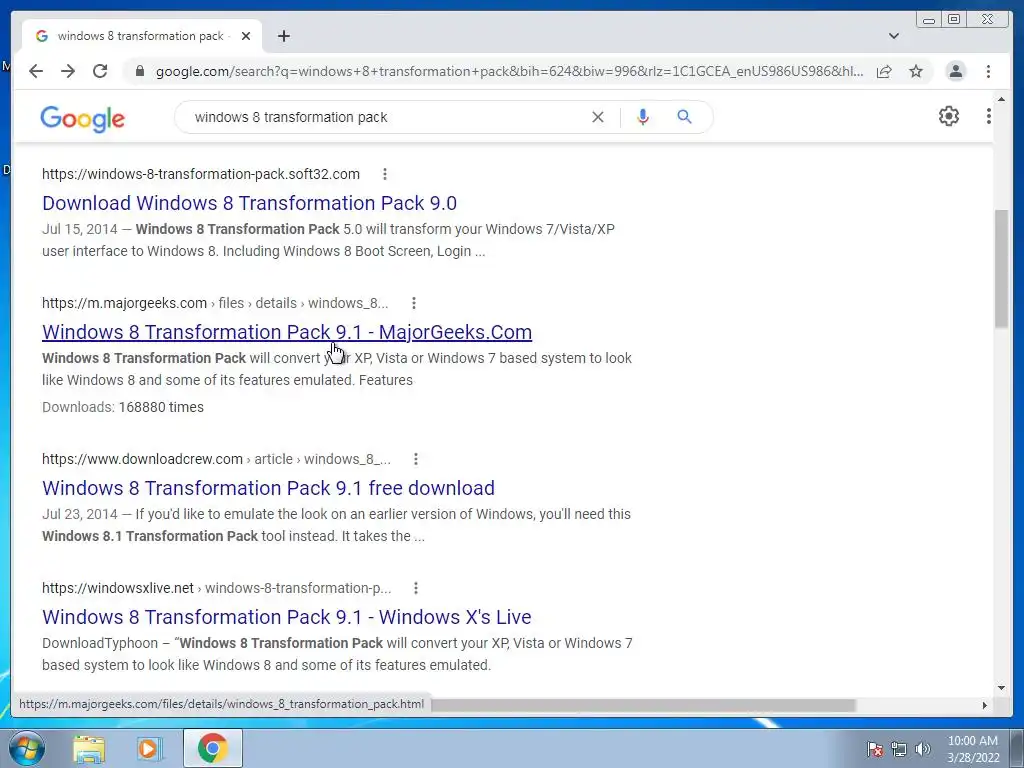
Task: Click the horizontal scrollbar right arrow
Action: click(985, 705)
